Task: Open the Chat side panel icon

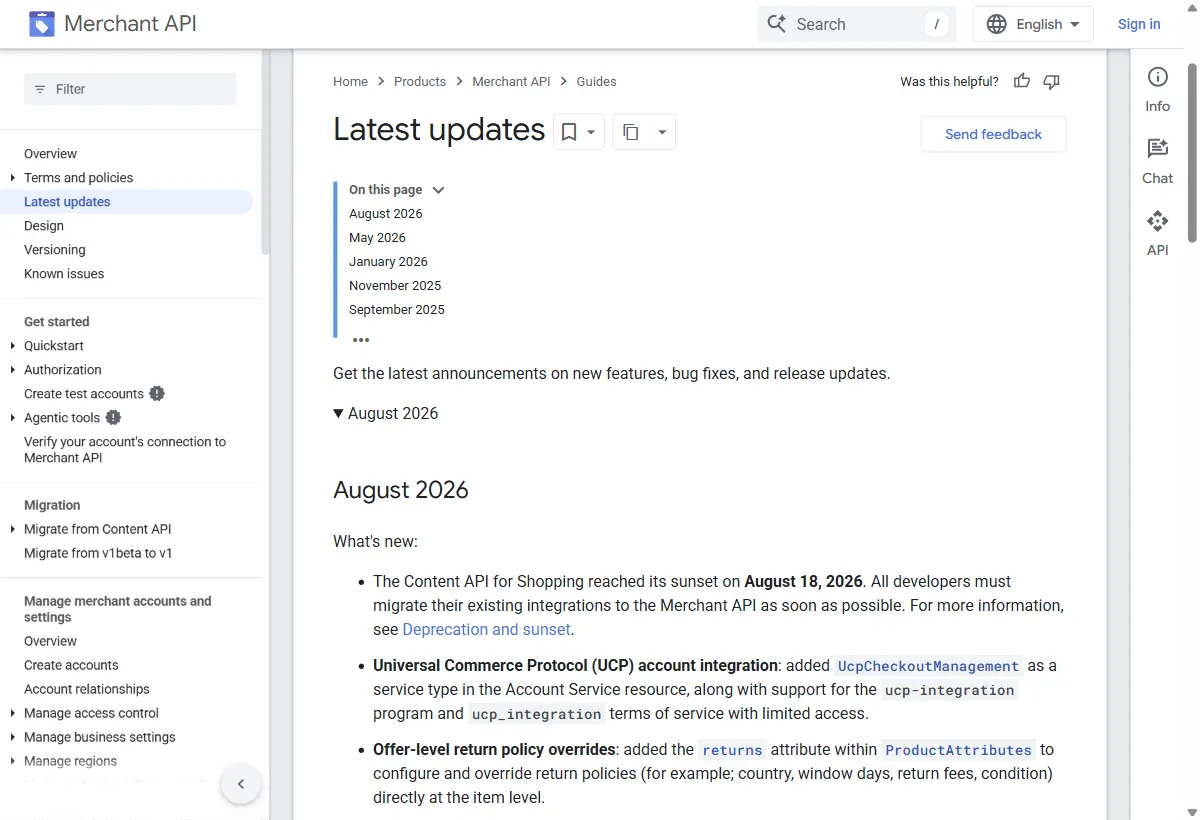Action: click(1157, 149)
